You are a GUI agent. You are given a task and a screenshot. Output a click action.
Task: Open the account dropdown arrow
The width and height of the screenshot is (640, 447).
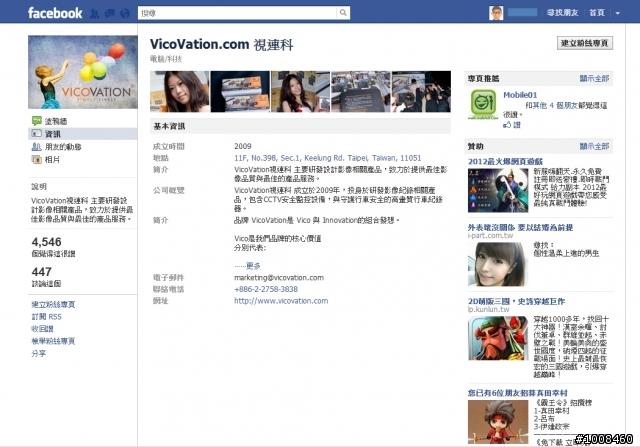click(x=618, y=13)
